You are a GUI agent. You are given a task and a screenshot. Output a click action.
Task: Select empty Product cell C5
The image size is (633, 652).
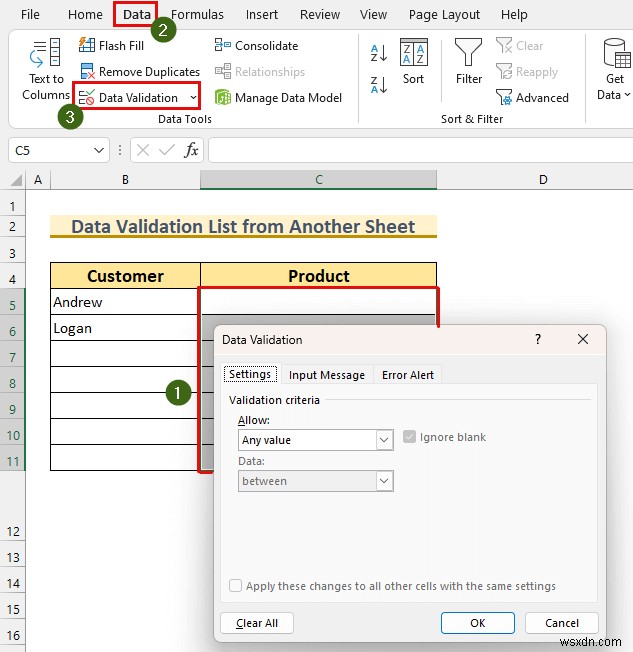click(319, 302)
